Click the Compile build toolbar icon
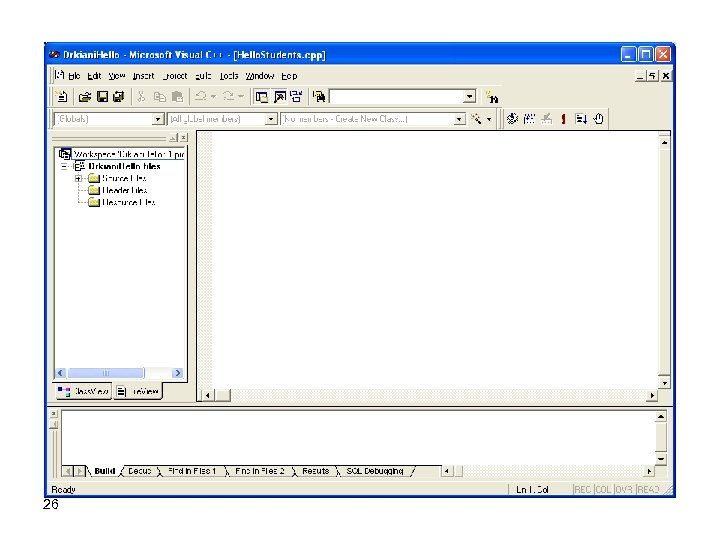The image size is (720, 540). pos(512,119)
